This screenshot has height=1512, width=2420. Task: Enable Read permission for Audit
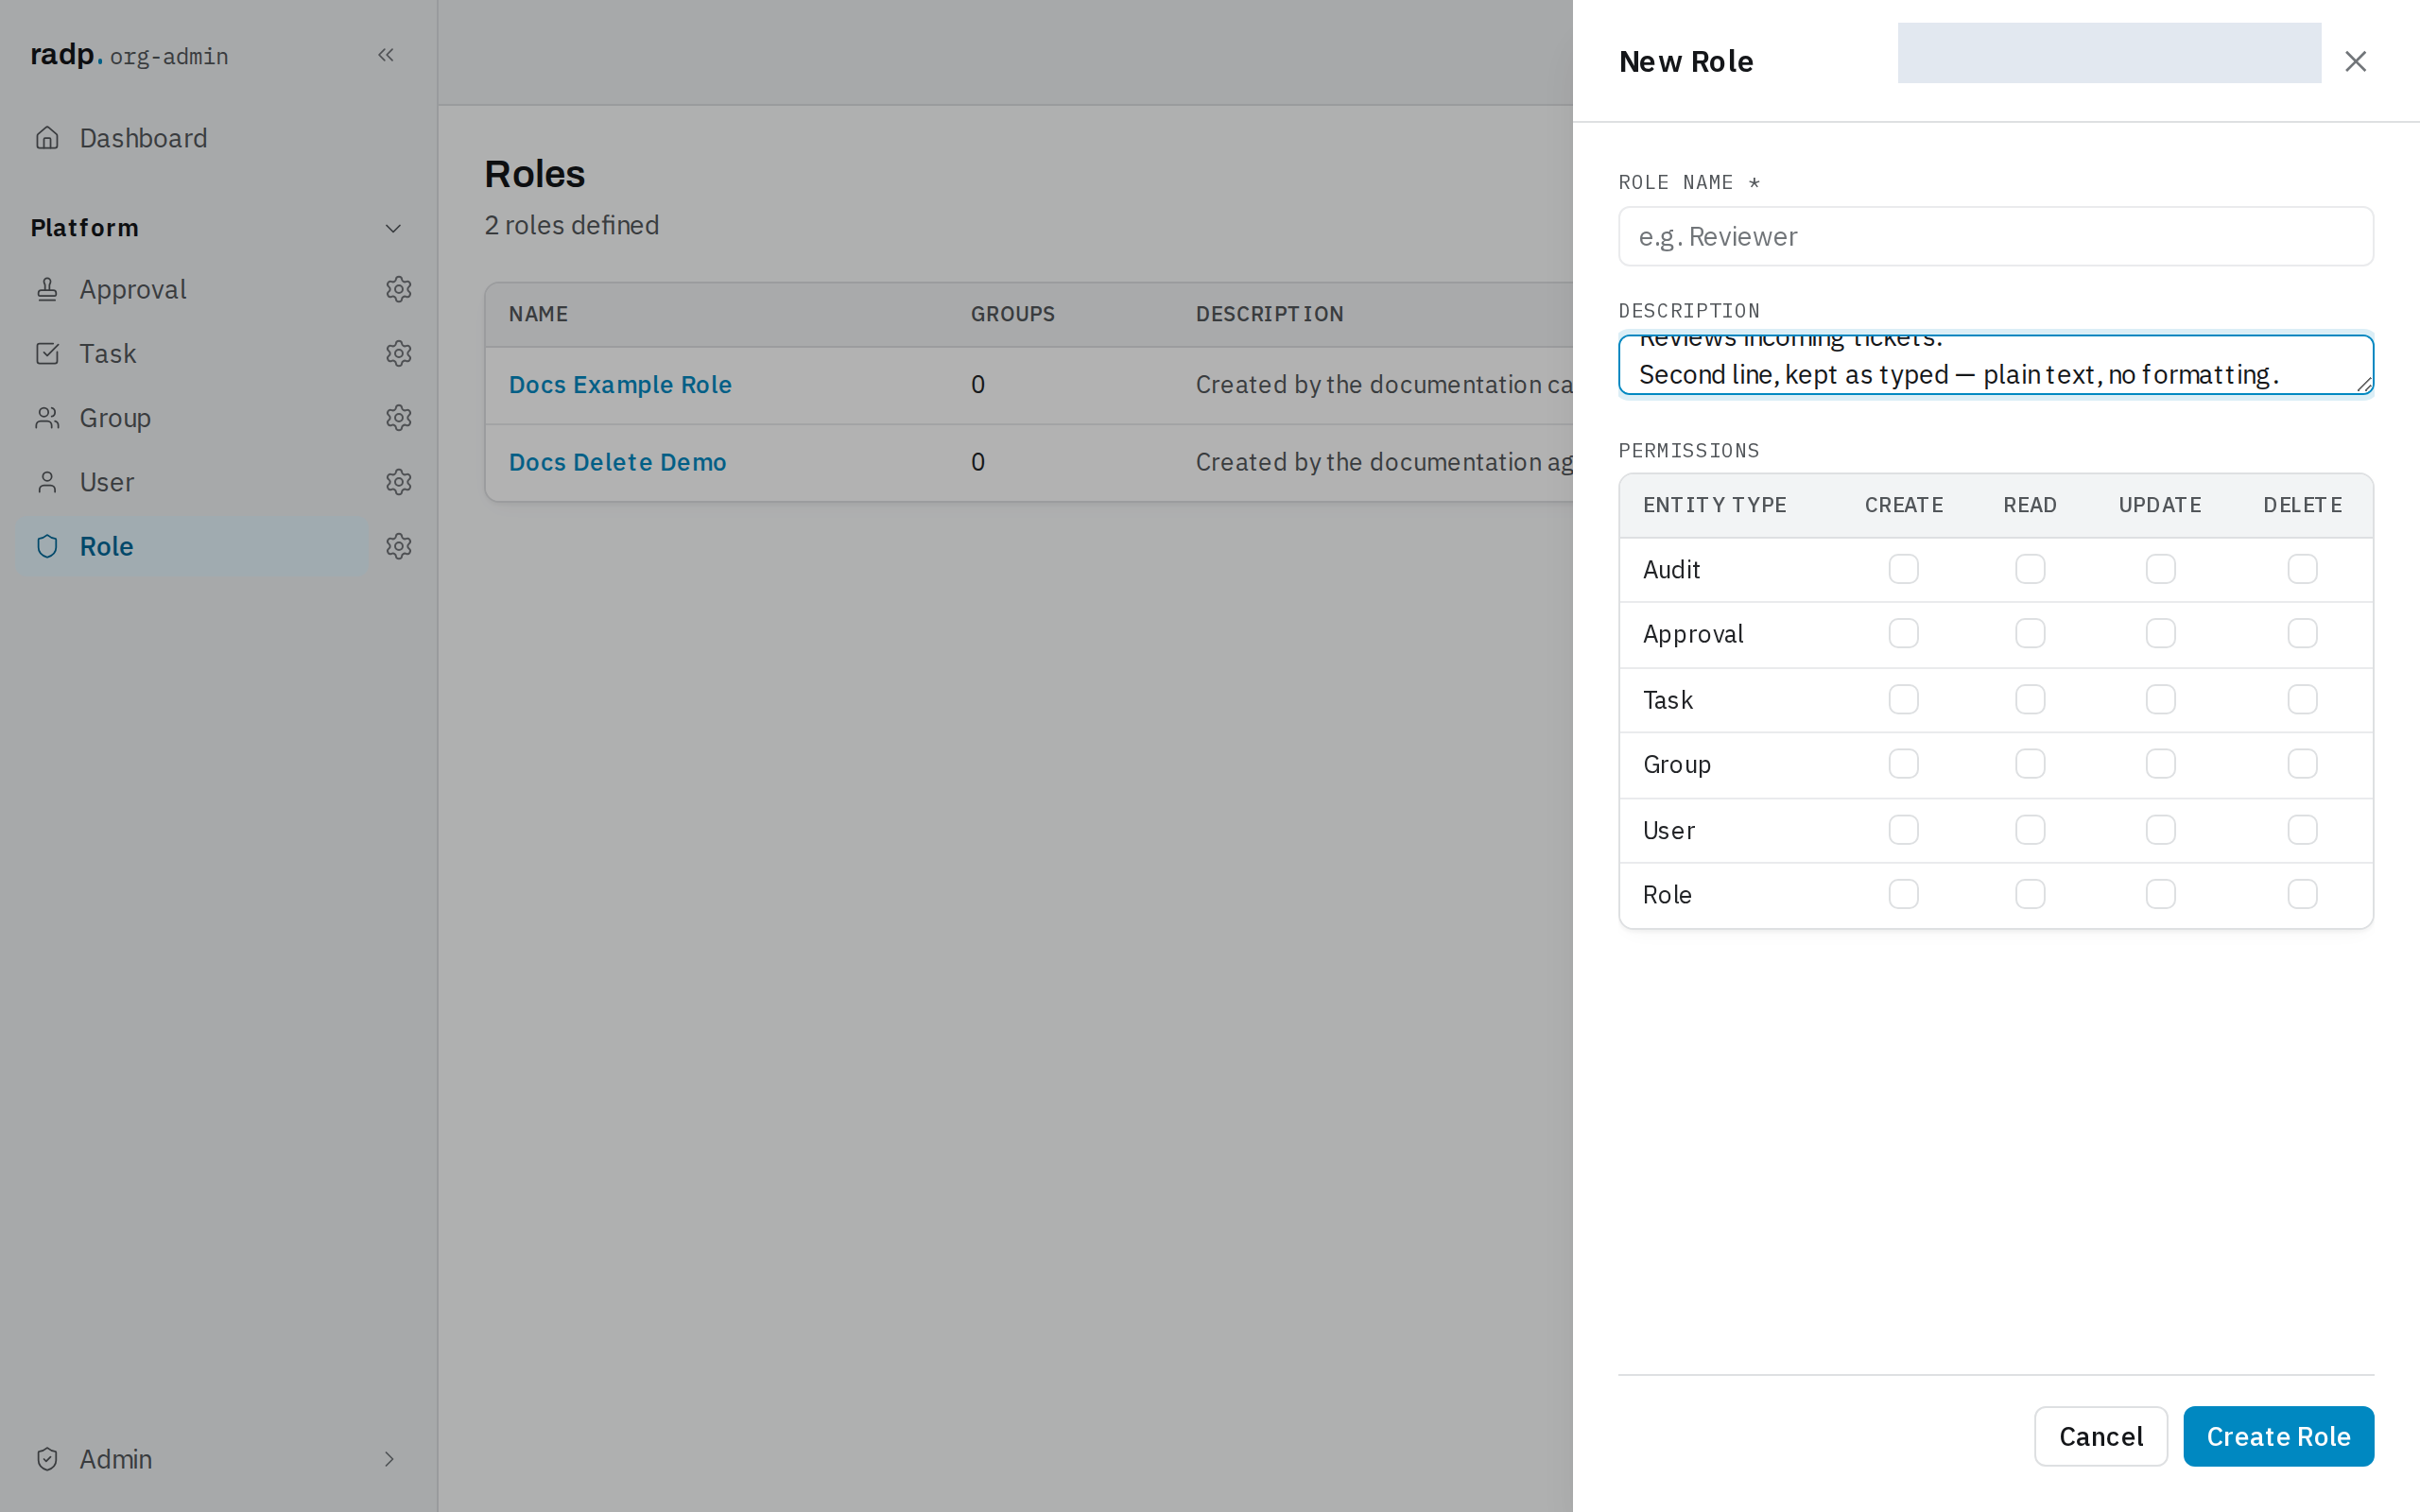tap(2030, 569)
